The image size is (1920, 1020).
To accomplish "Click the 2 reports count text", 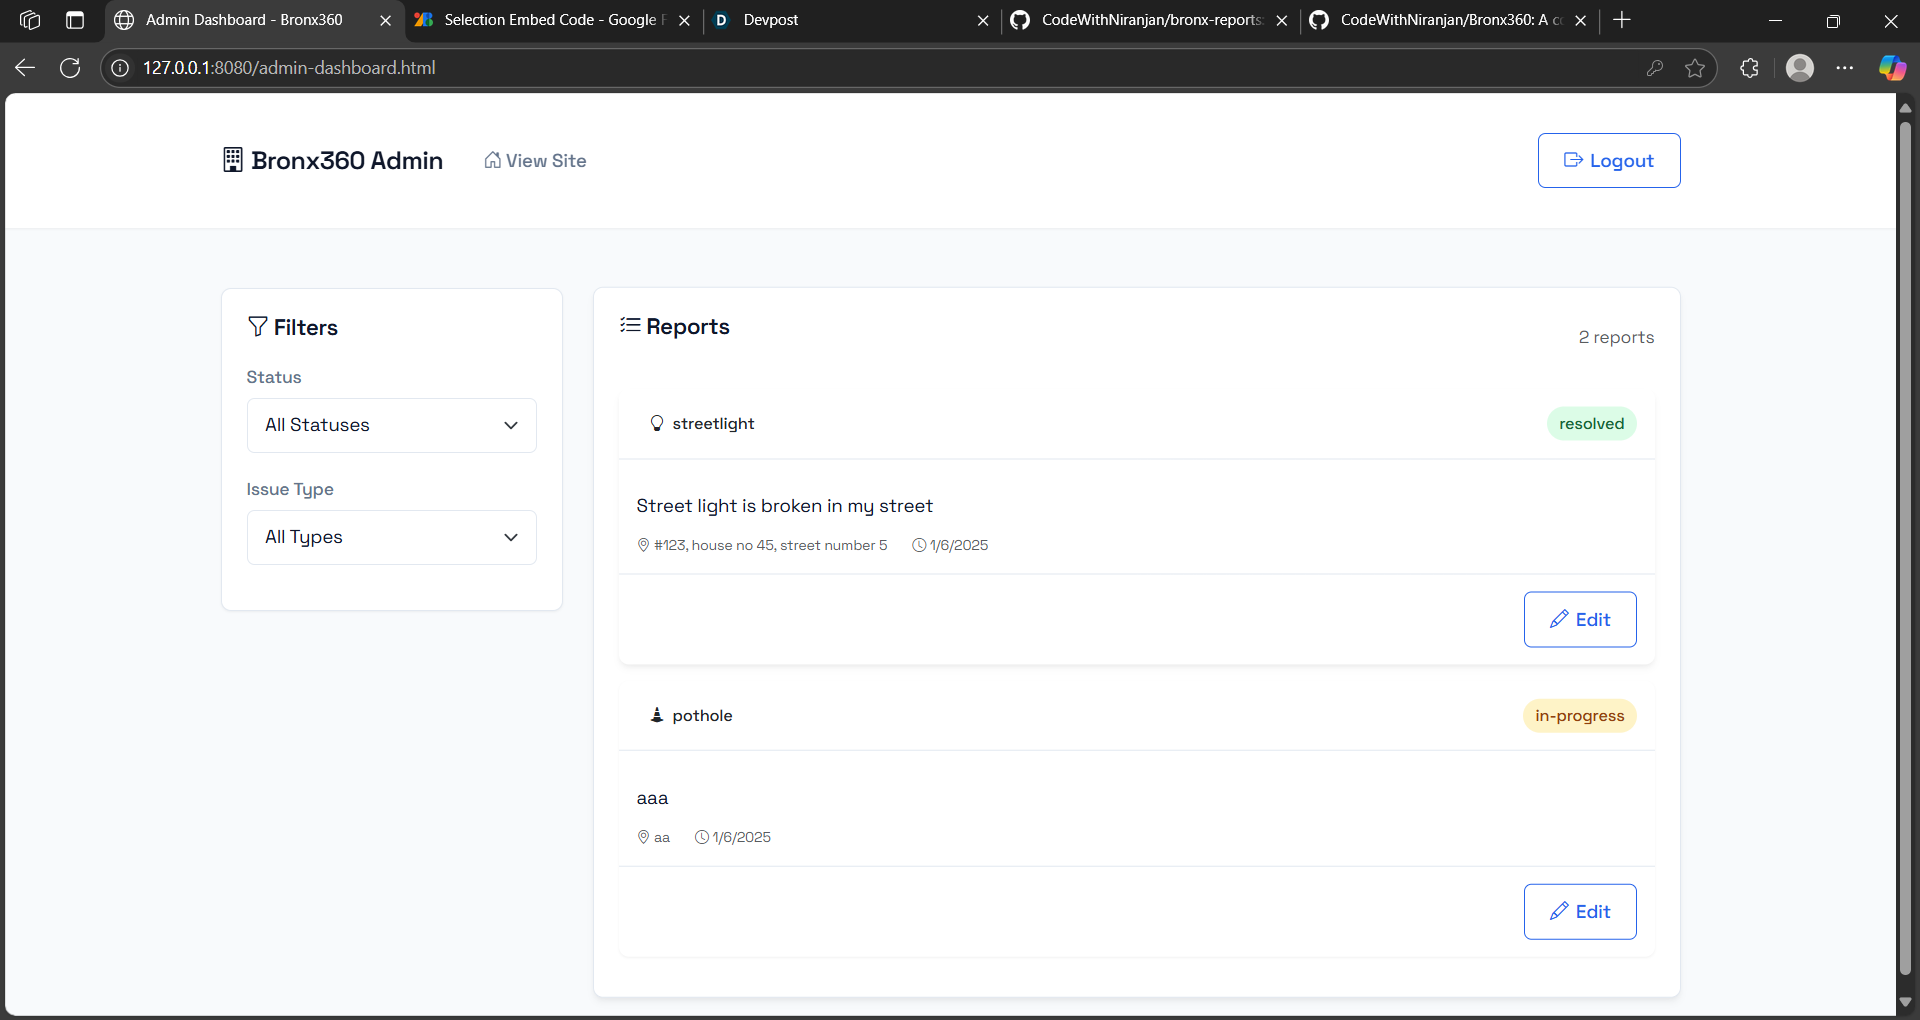I will click(1616, 338).
